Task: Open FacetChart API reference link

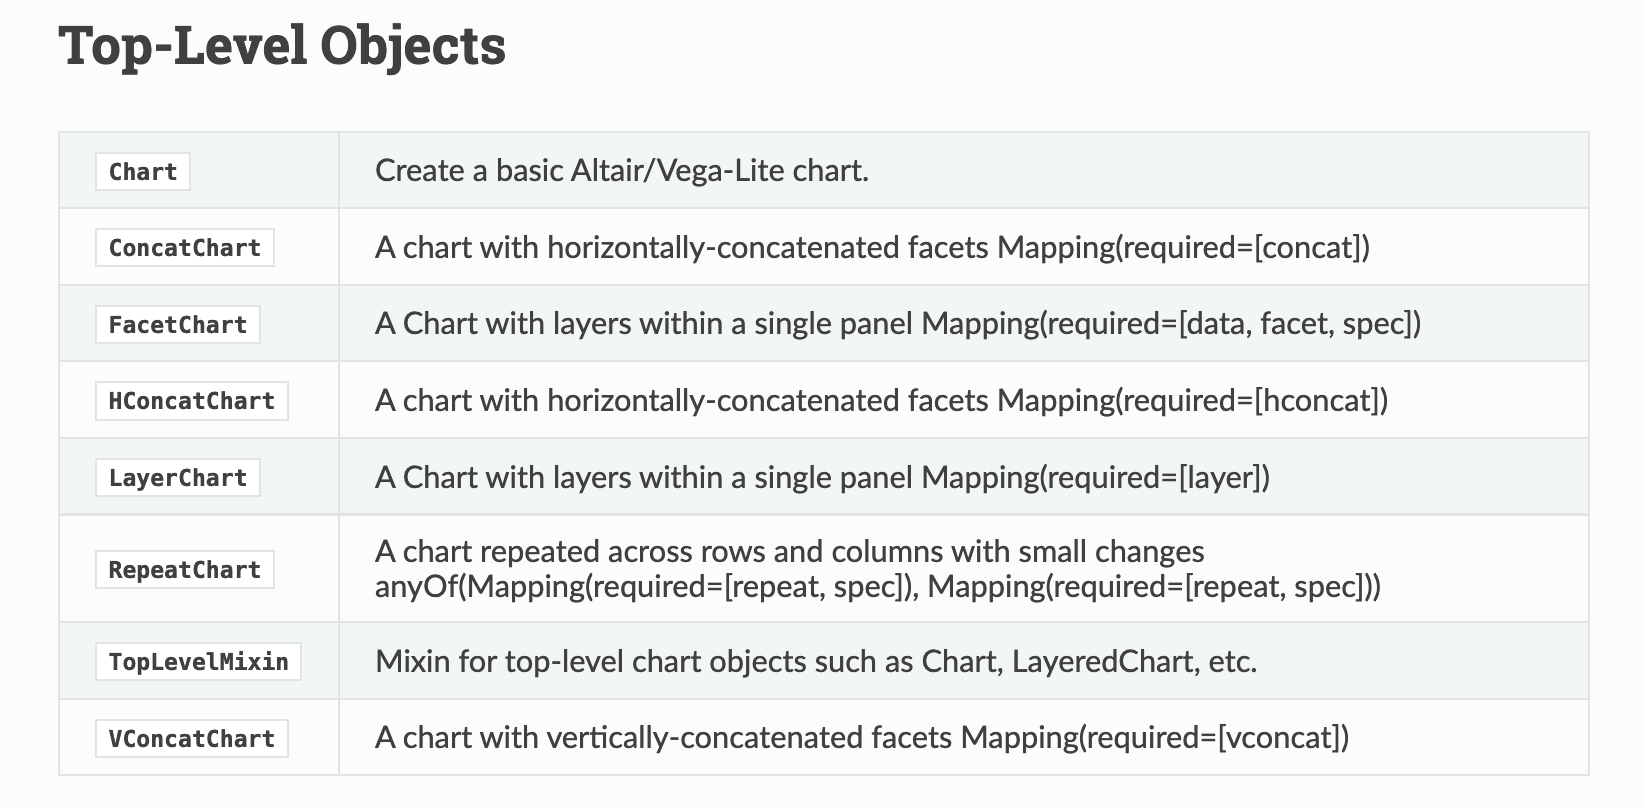Action: click(x=178, y=325)
